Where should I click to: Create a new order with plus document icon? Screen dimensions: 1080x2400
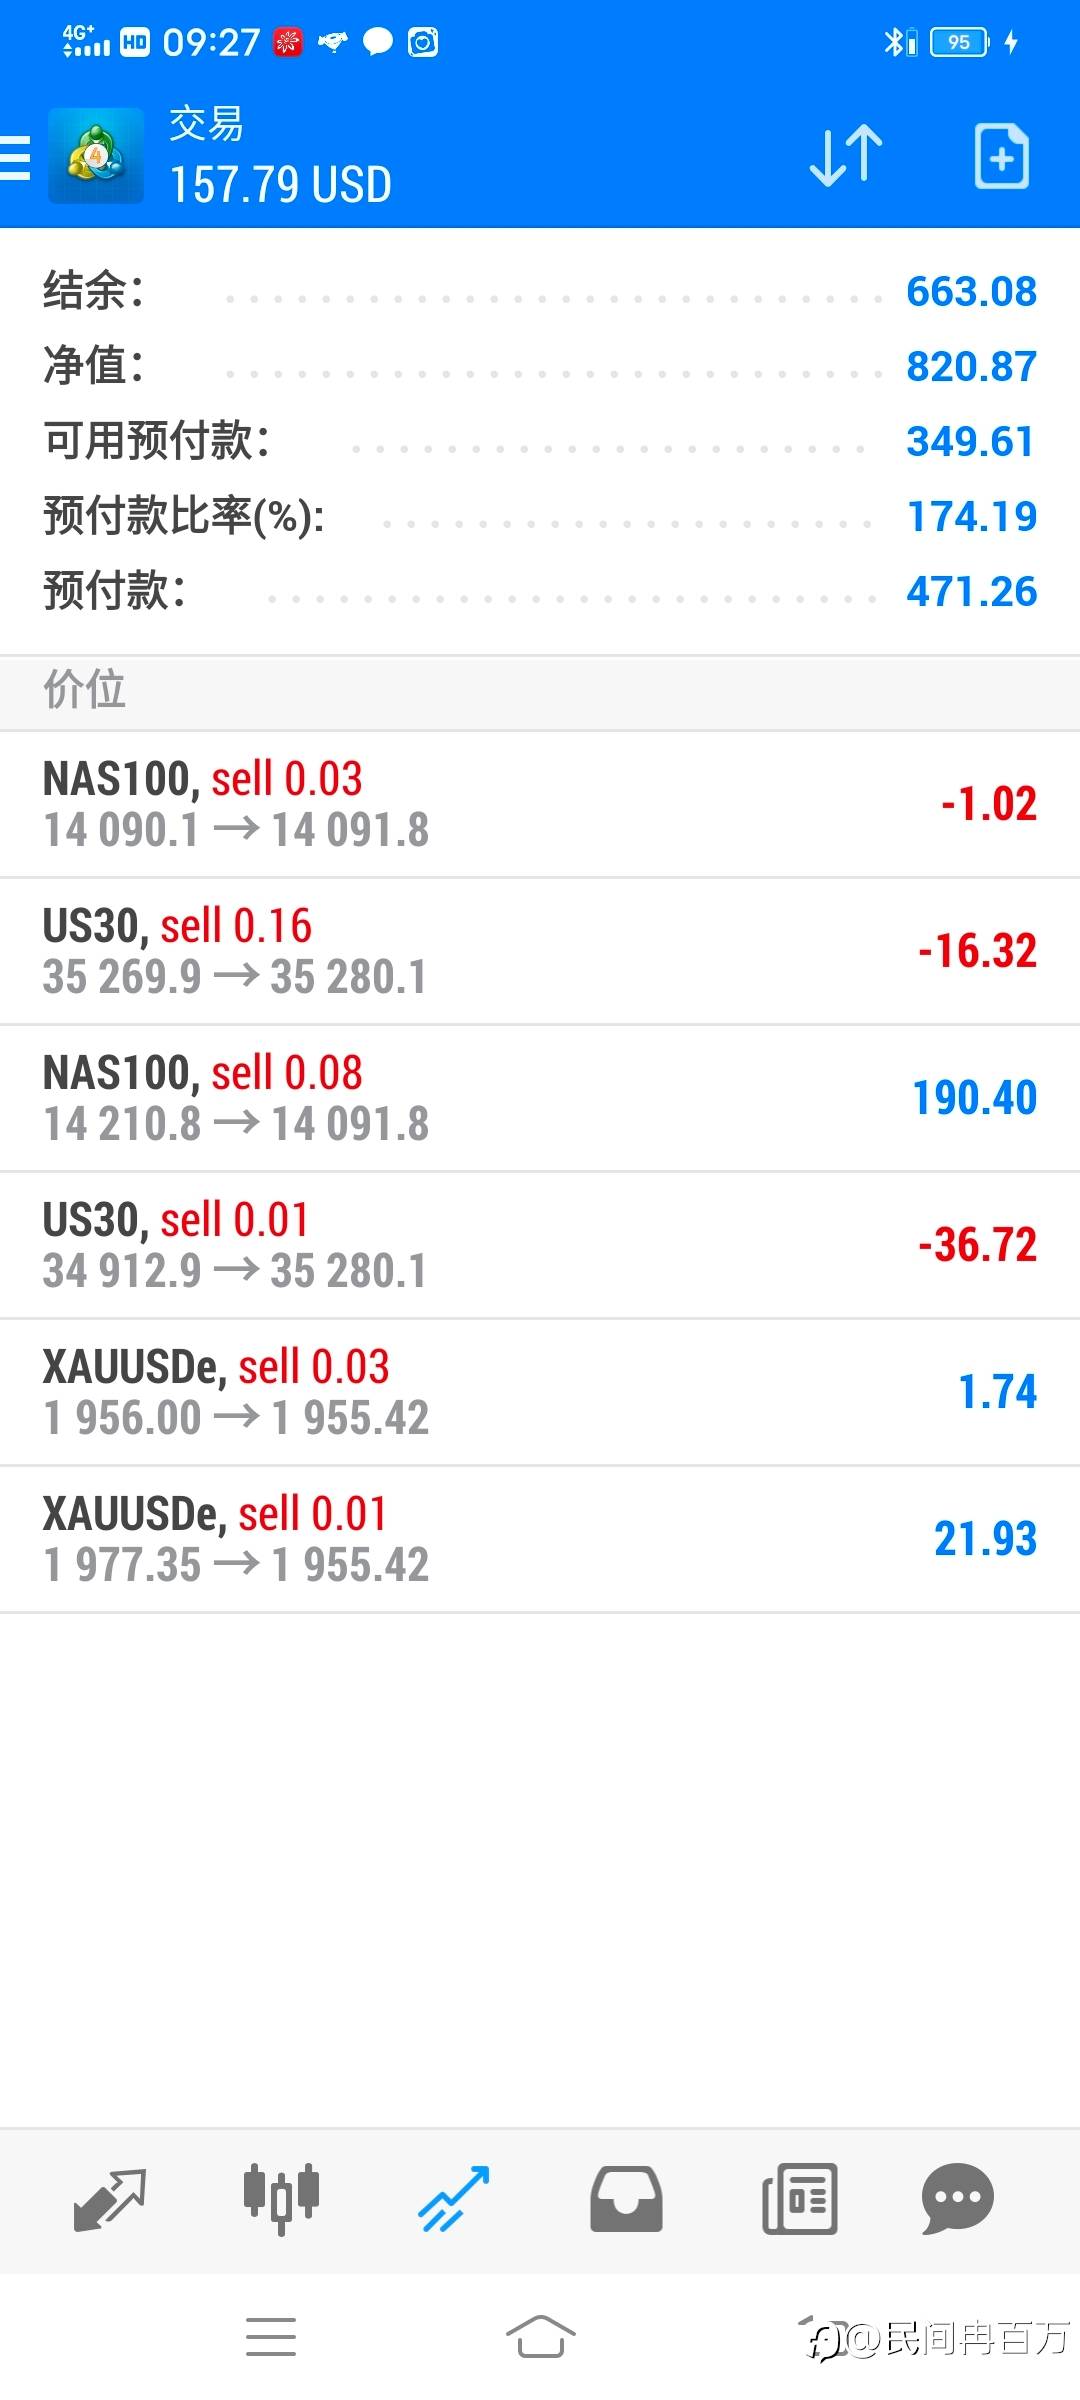tap(1001, 156)
